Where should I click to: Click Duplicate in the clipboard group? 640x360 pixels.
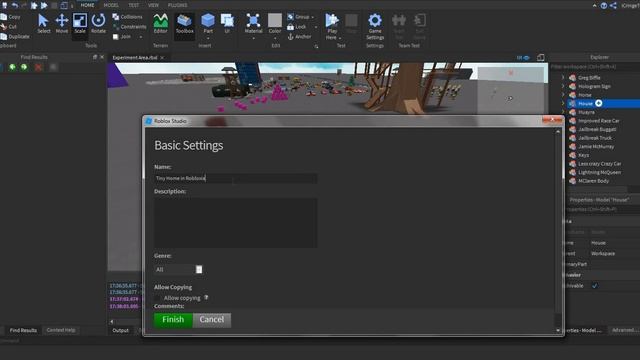click(15, 36)
